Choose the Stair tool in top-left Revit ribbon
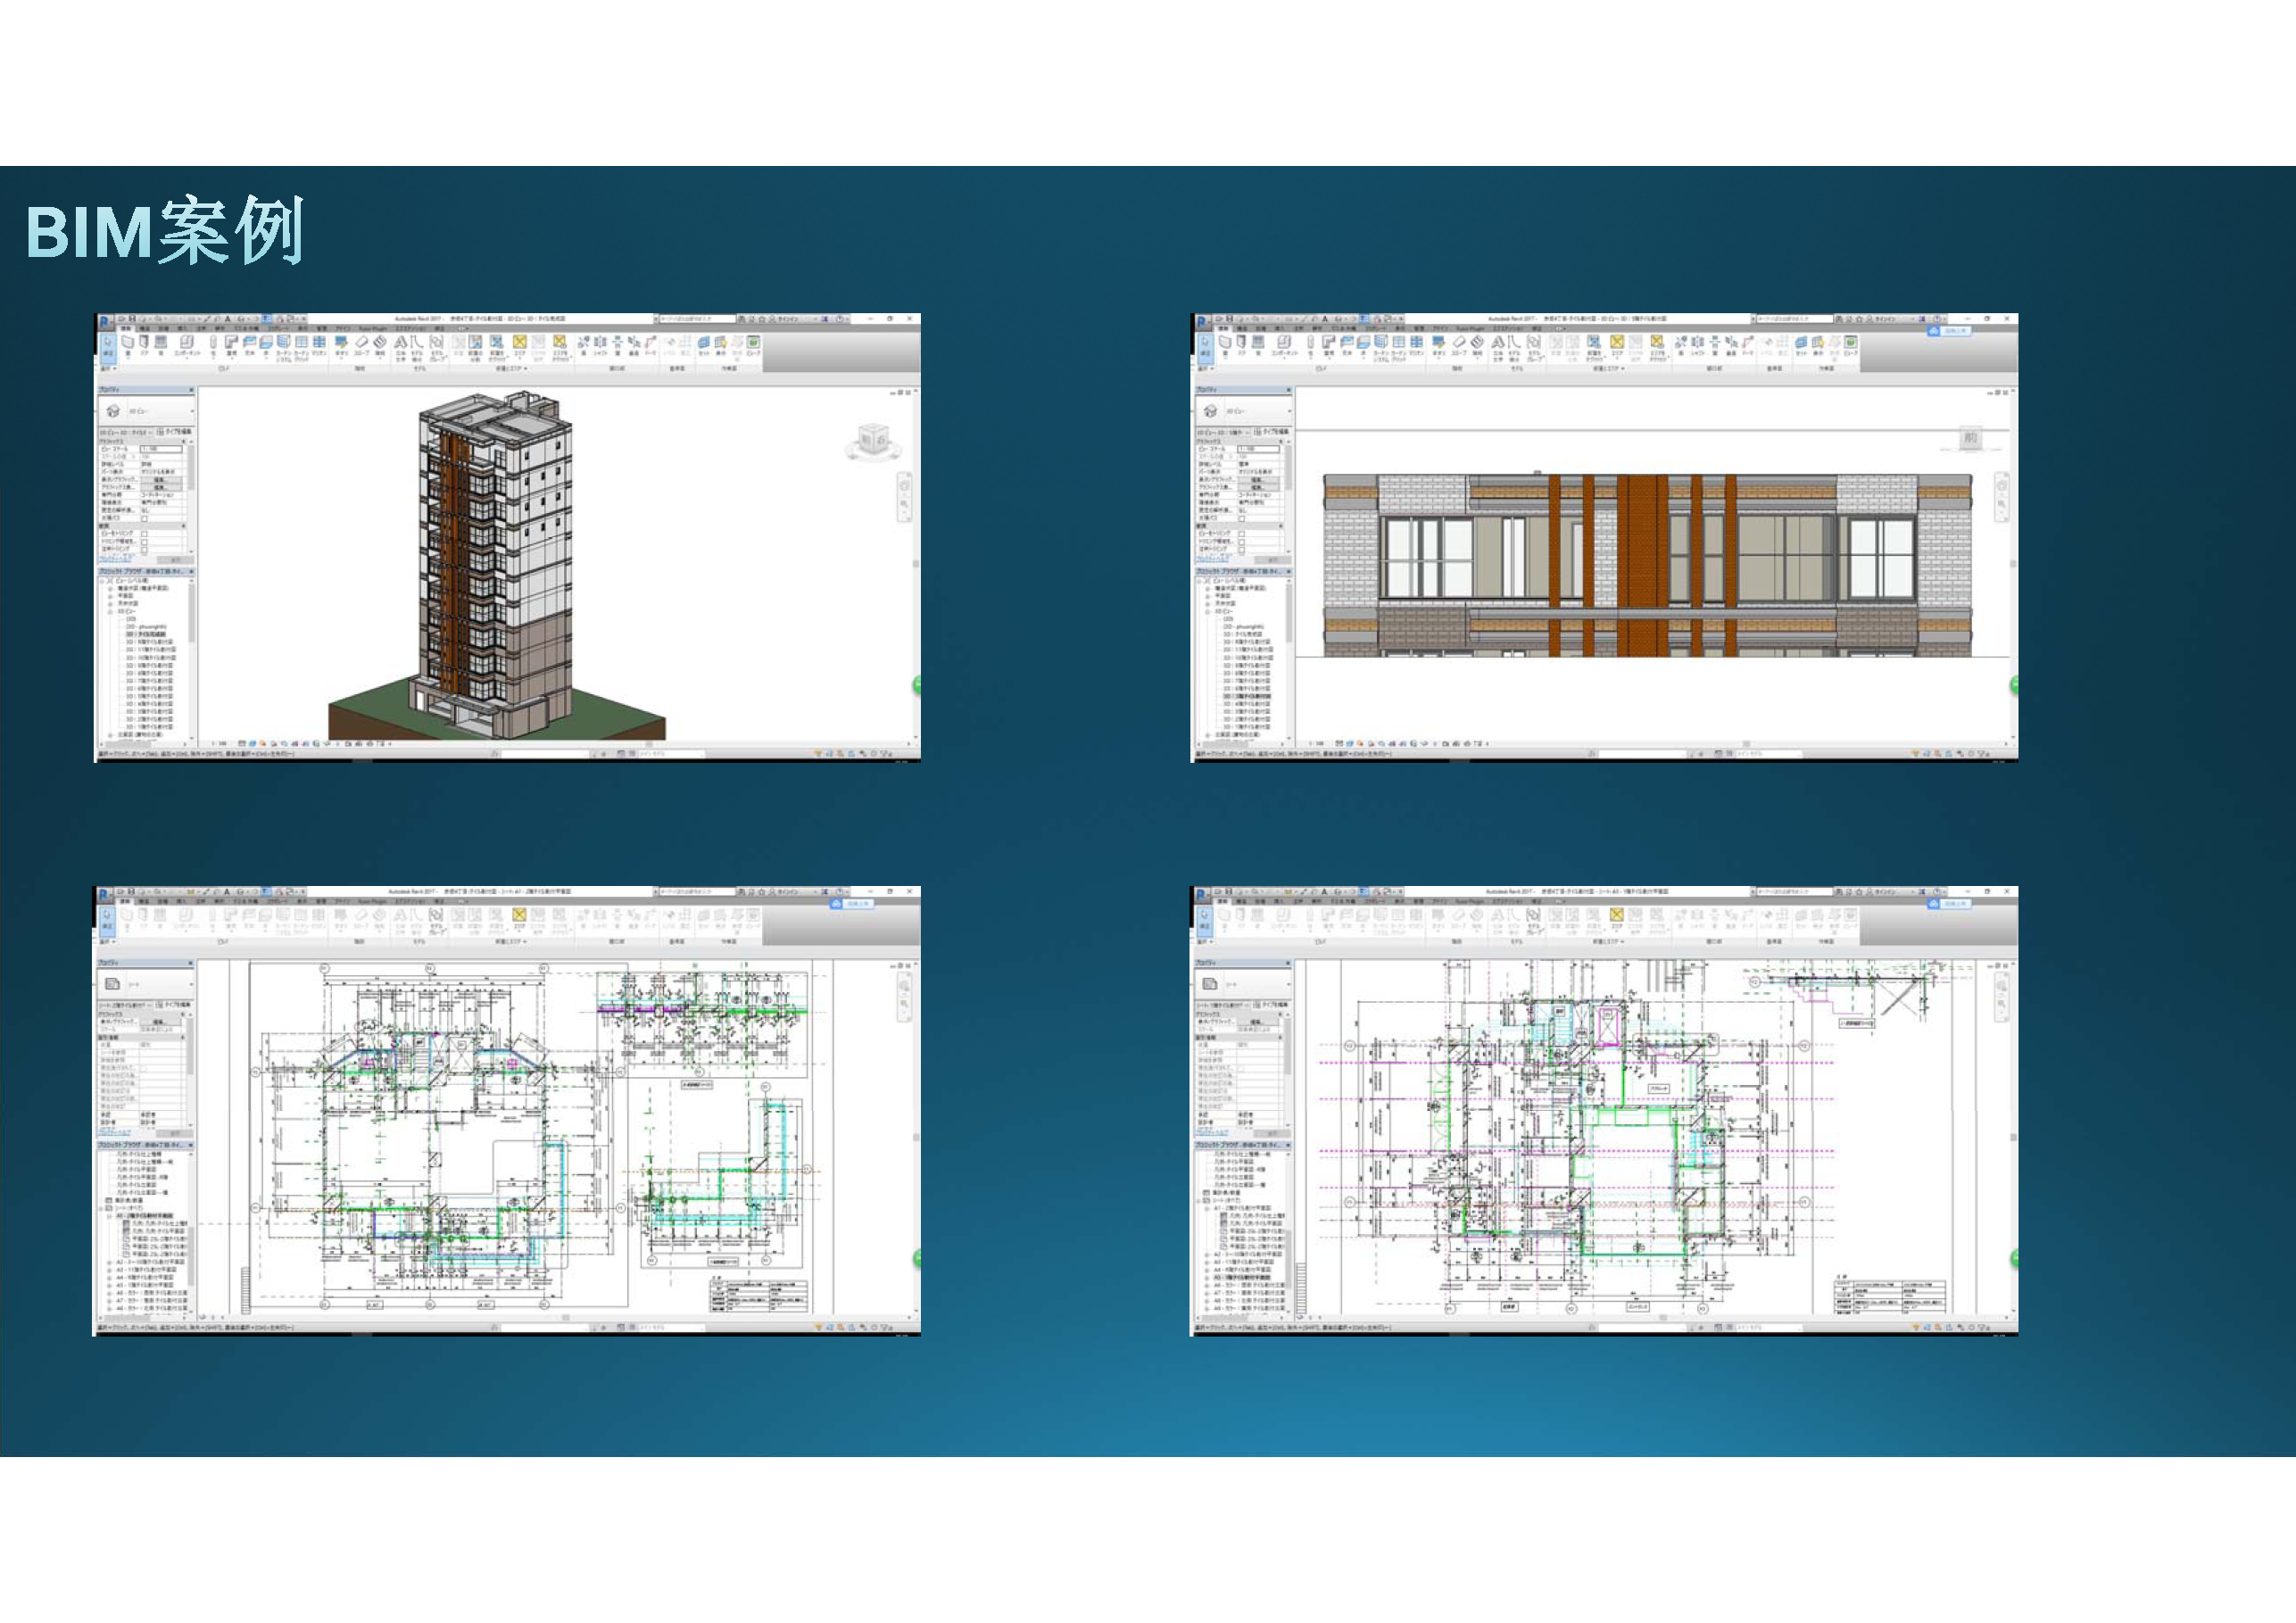2296x1623 pixels. (x=380, y=344)
